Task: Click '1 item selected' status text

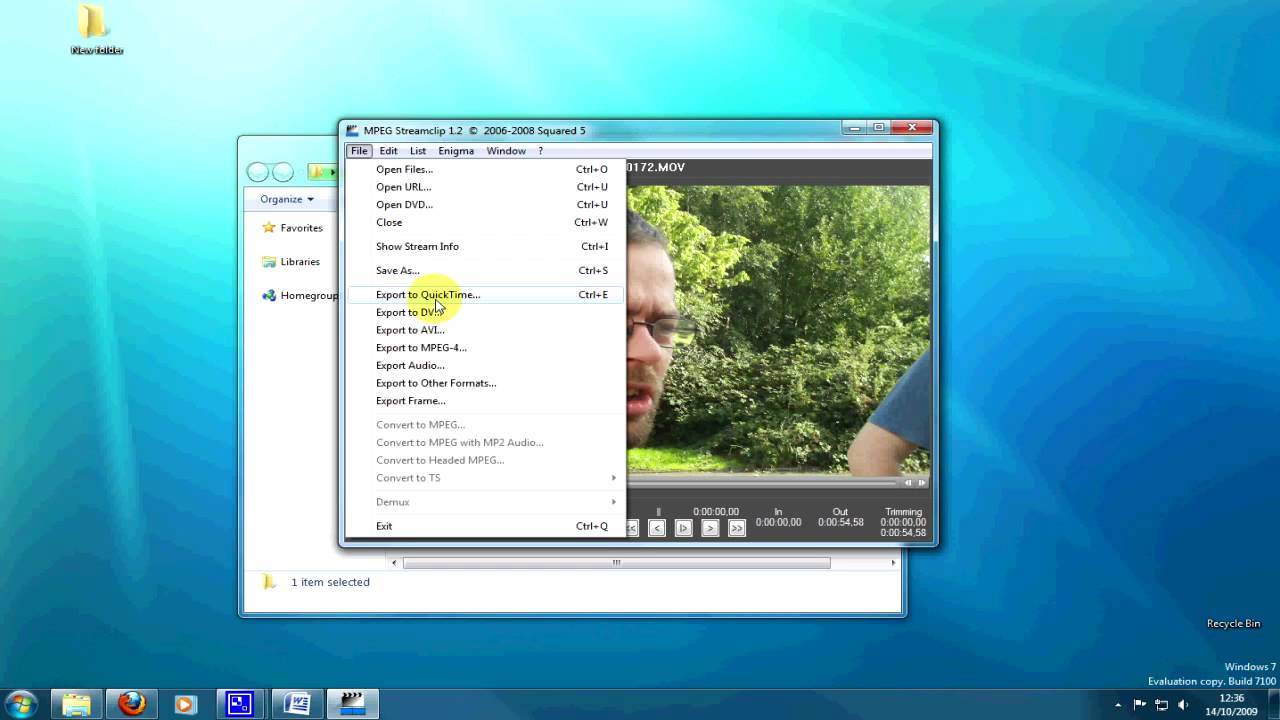Action: (x=330, y=582)
